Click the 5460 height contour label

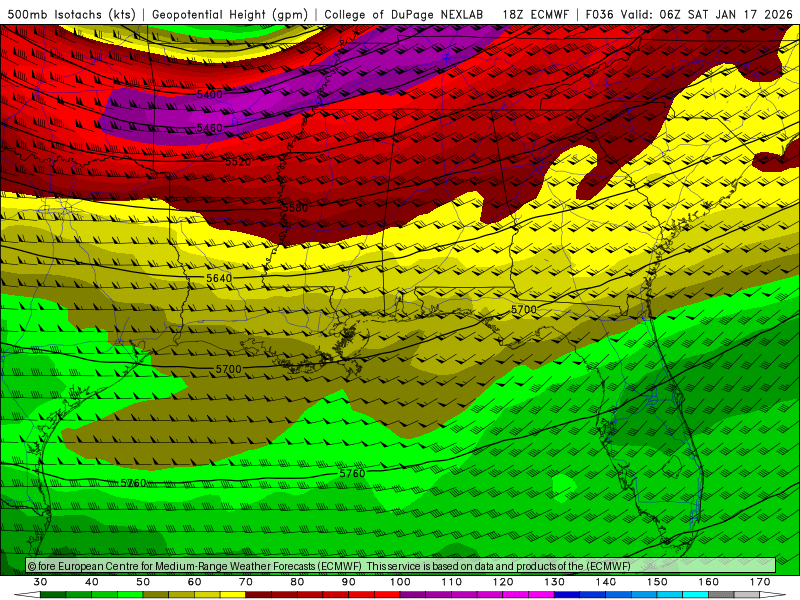(x=210, y=128)
